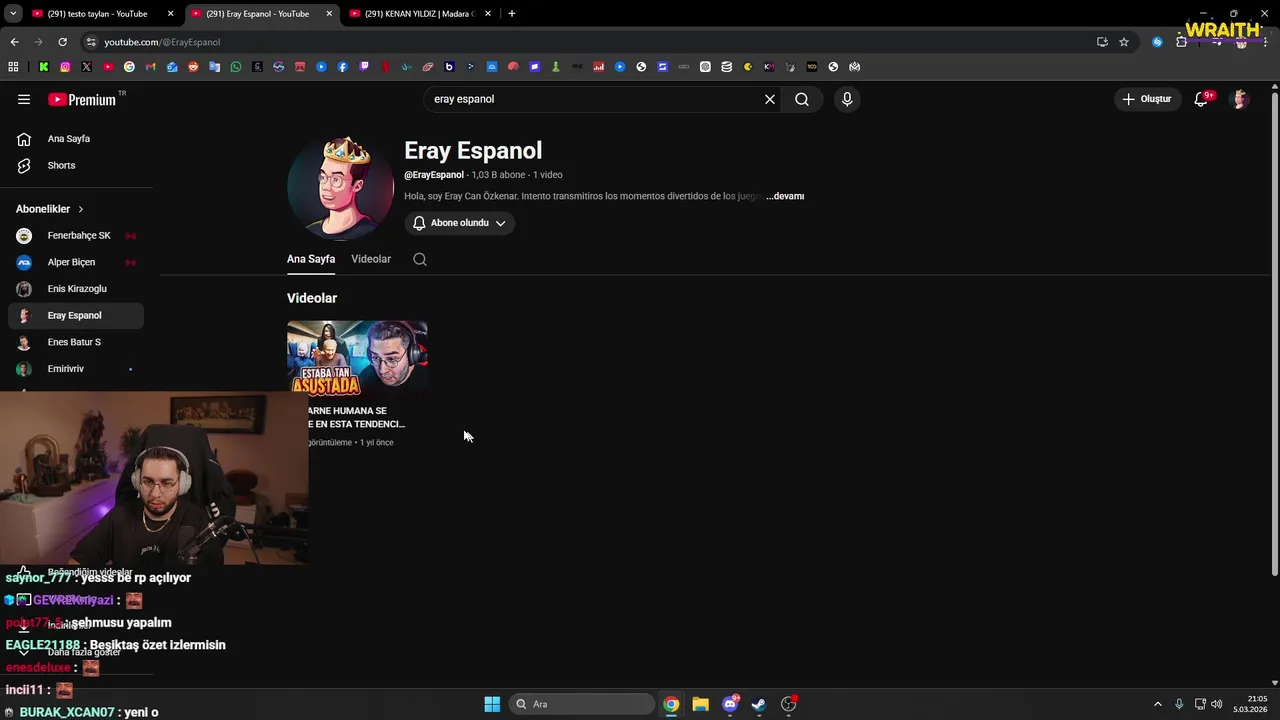This screenshot has height=720, width=1280.
Task: Clear the search query with X
Action: point(770,99)
